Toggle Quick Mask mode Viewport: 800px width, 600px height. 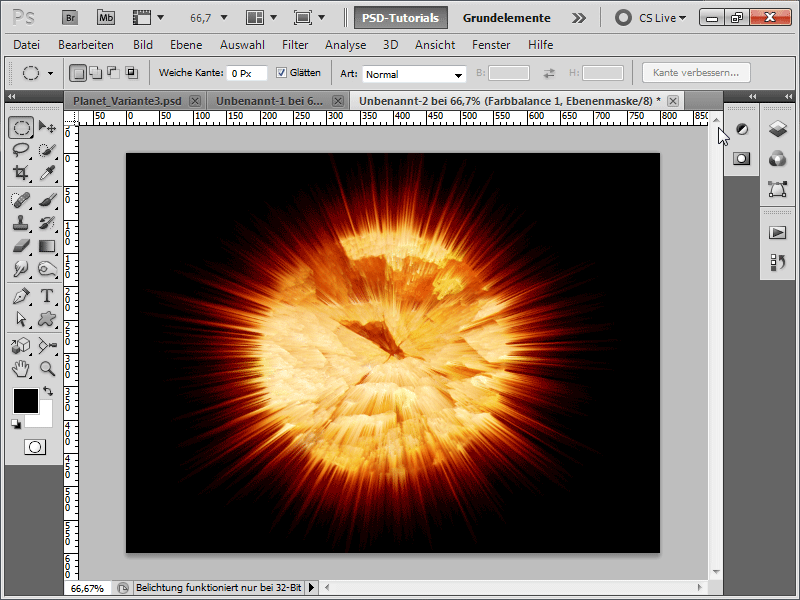pos(35,447)
